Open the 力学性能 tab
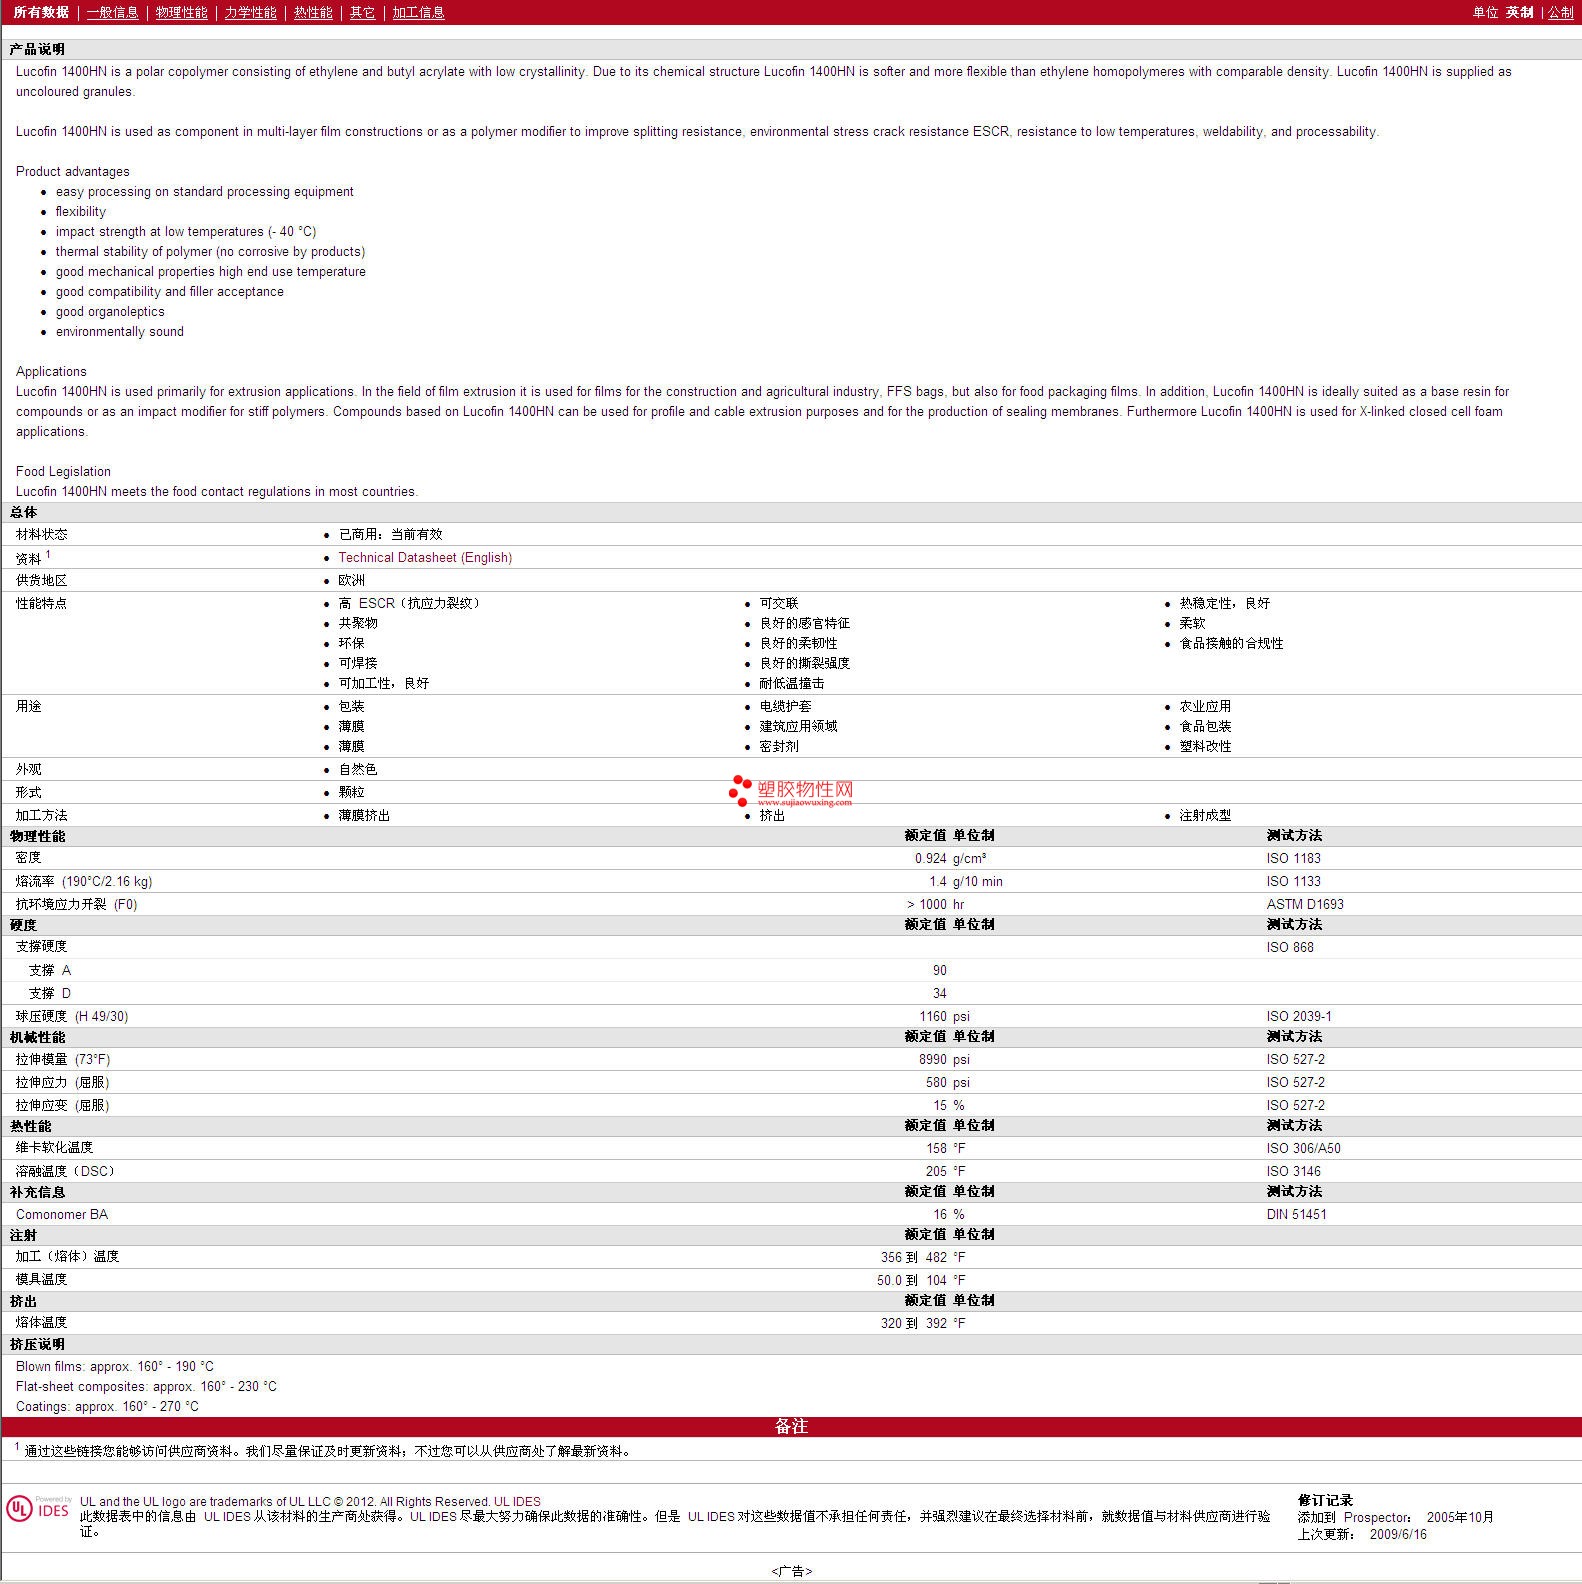Viewport: 1582px width, 1584px height. [x=250, y=12]
